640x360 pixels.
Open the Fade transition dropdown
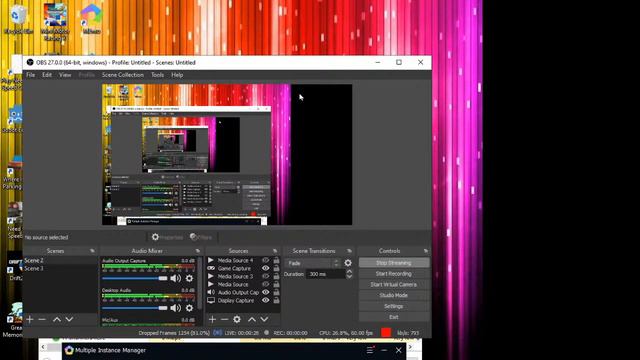point(312,263)
